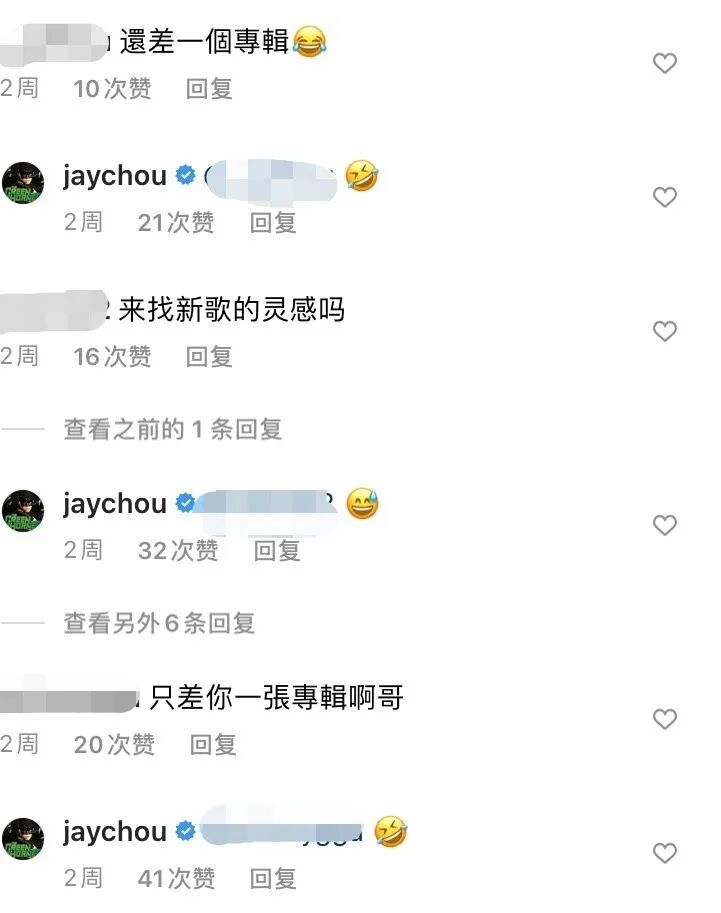The width and height of the screenshot is (721, 913).
Task: Tap heart on 来找新歌的灵感吗 comment
Action: click(665, 331)
